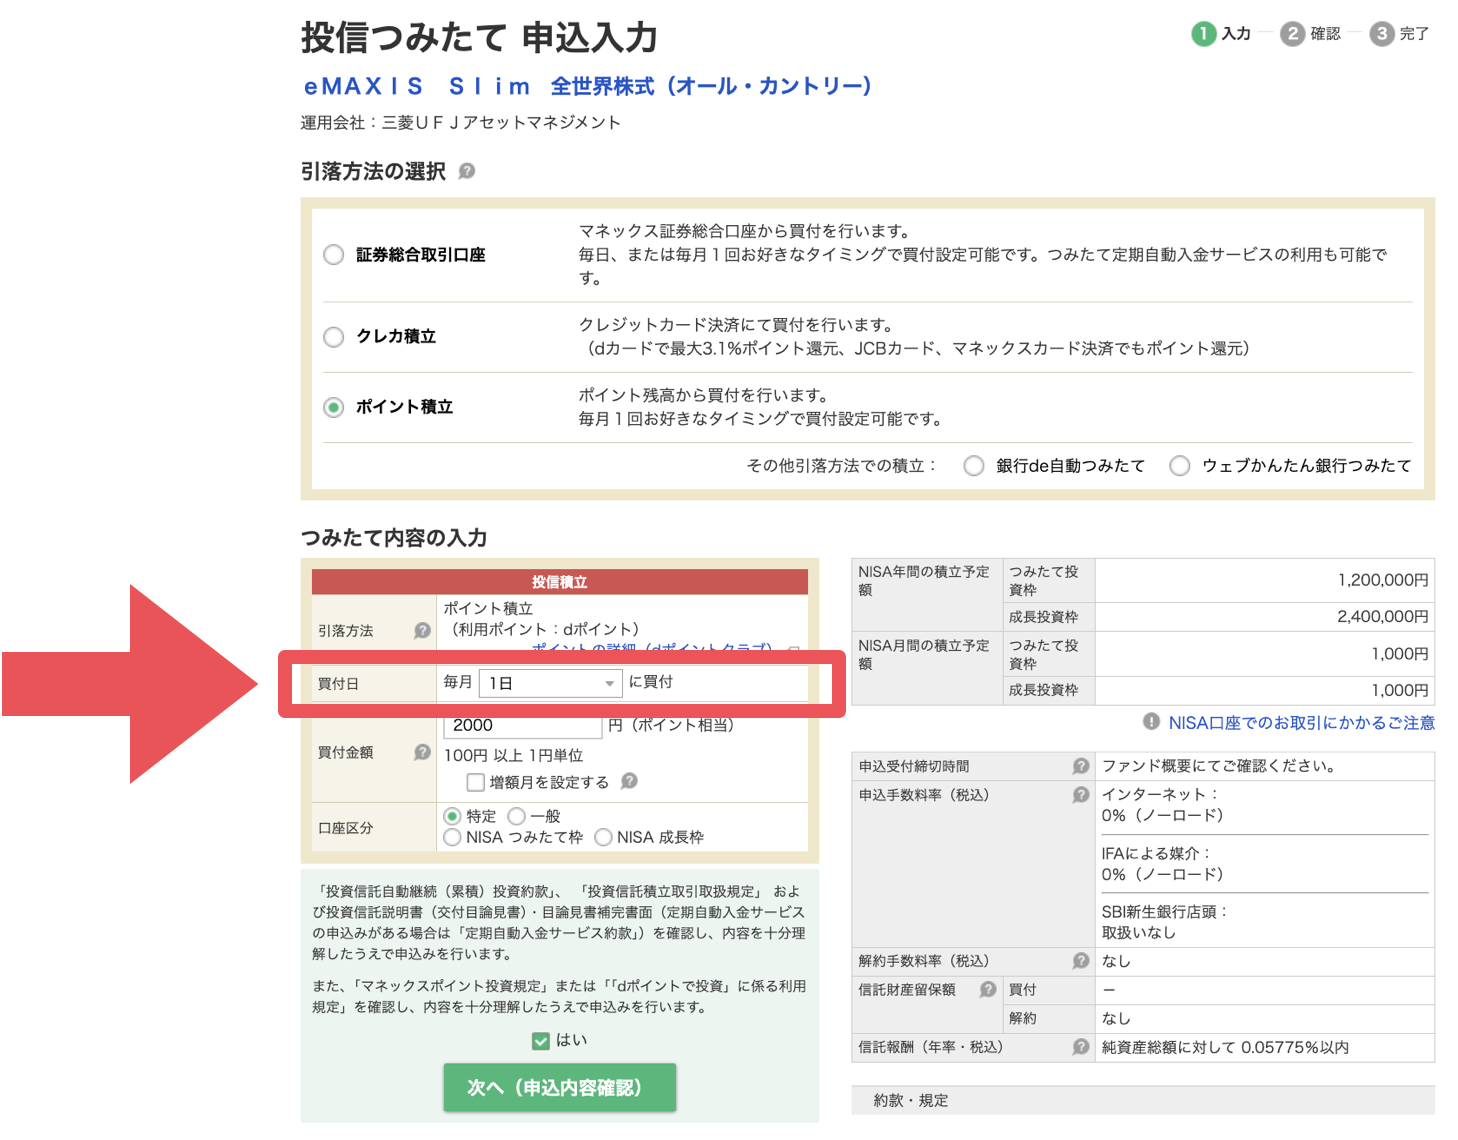The width and height of the screenshot is (1458, 1140).
Task: Click warning icon beside NISA口座 notice
Action: point(1151,722)
